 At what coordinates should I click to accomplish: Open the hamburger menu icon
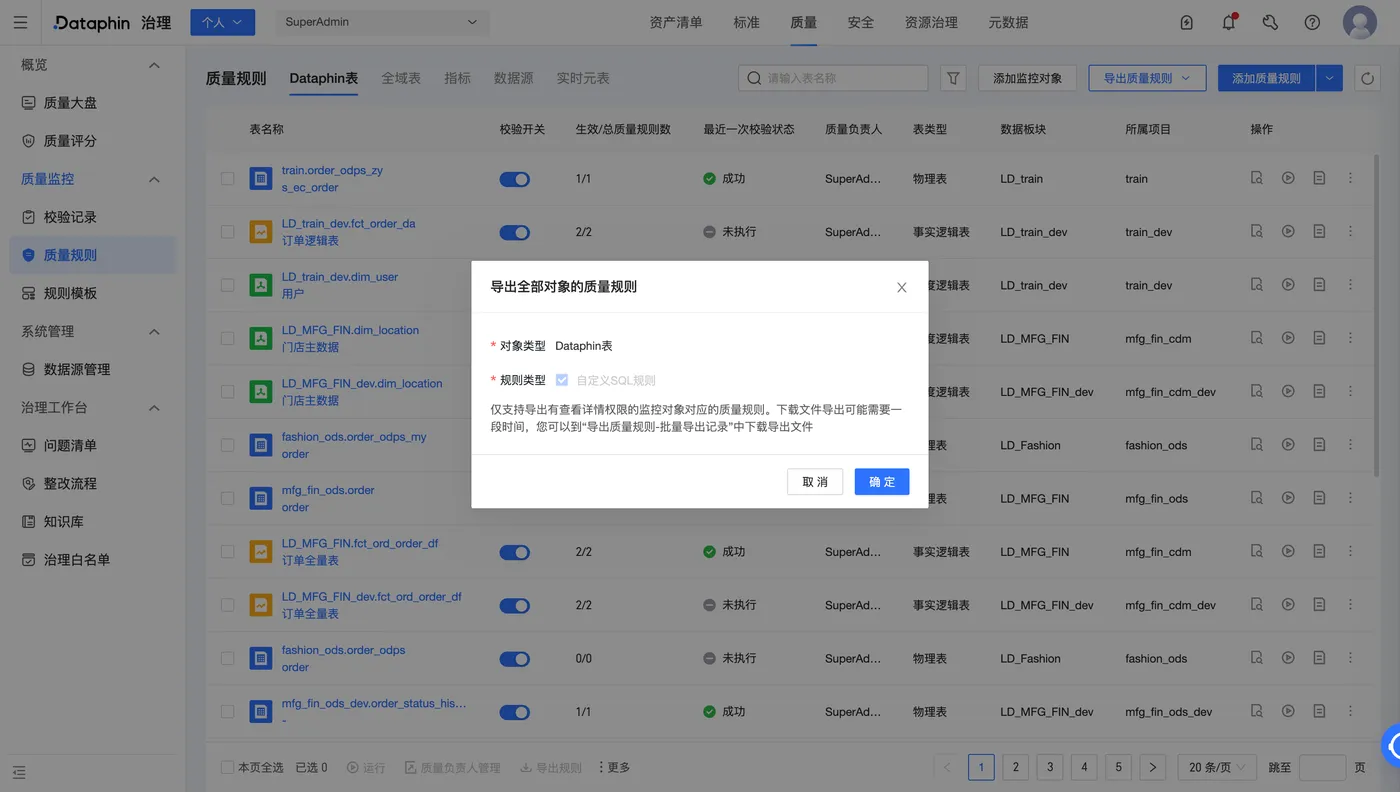point(20,22)
